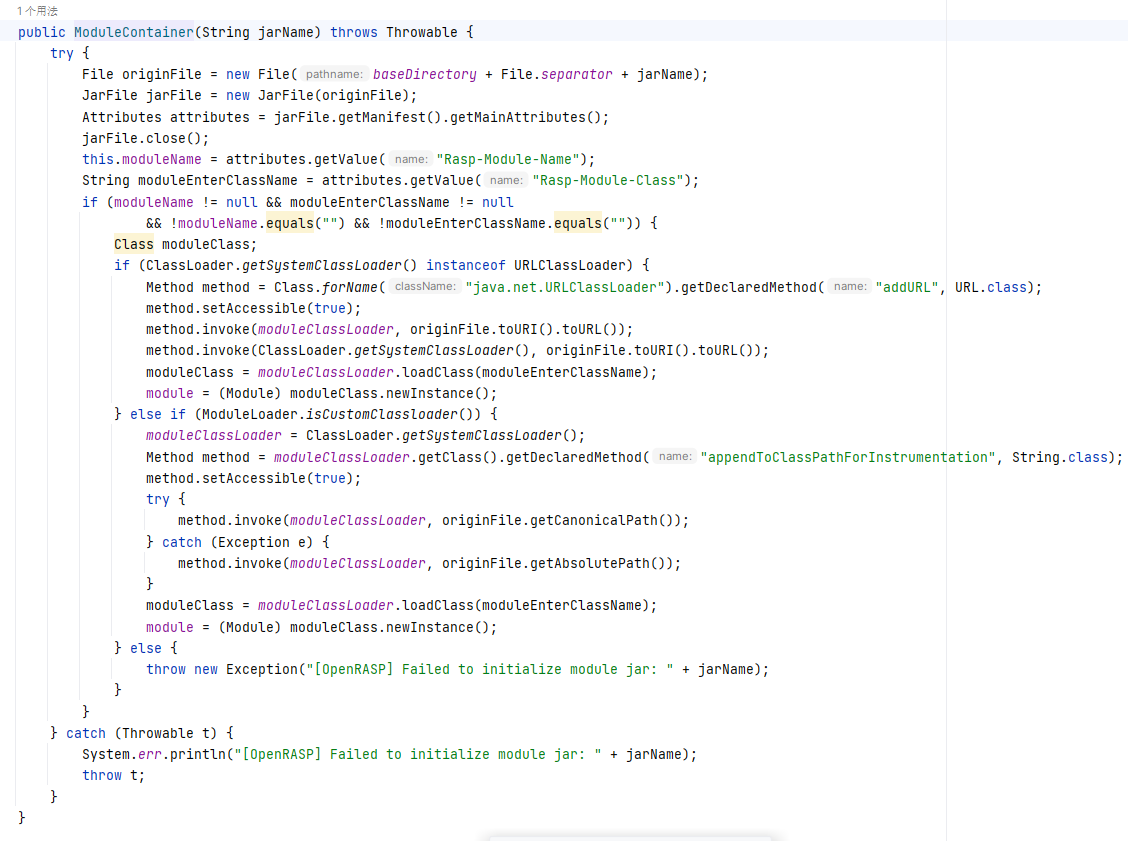Click the baseDirectory field reference
Viewport: 1128px width, 841px height.
[424, 74]
